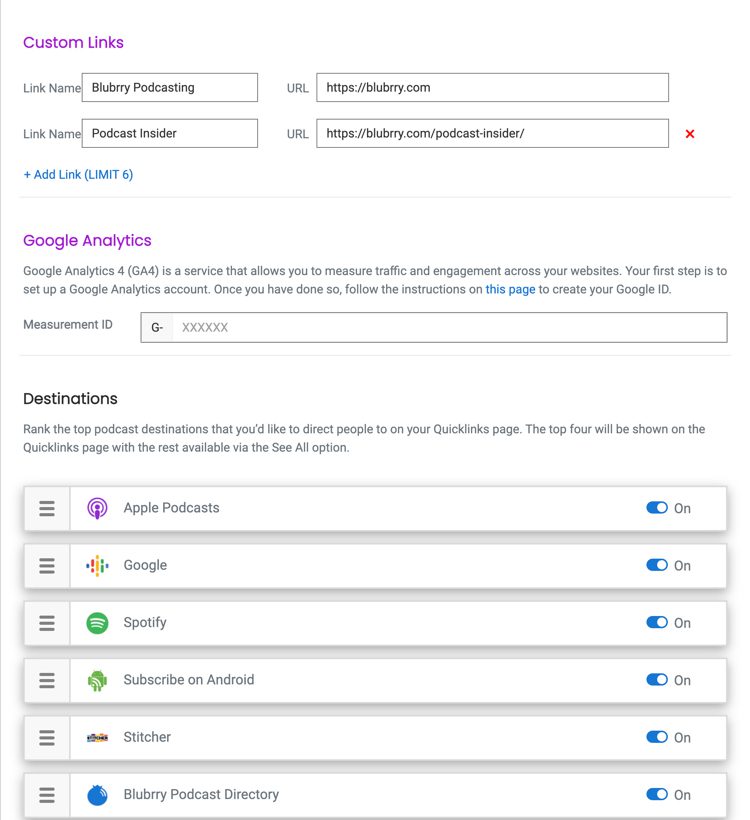Focus the Podcast Insider link name field

169,133
